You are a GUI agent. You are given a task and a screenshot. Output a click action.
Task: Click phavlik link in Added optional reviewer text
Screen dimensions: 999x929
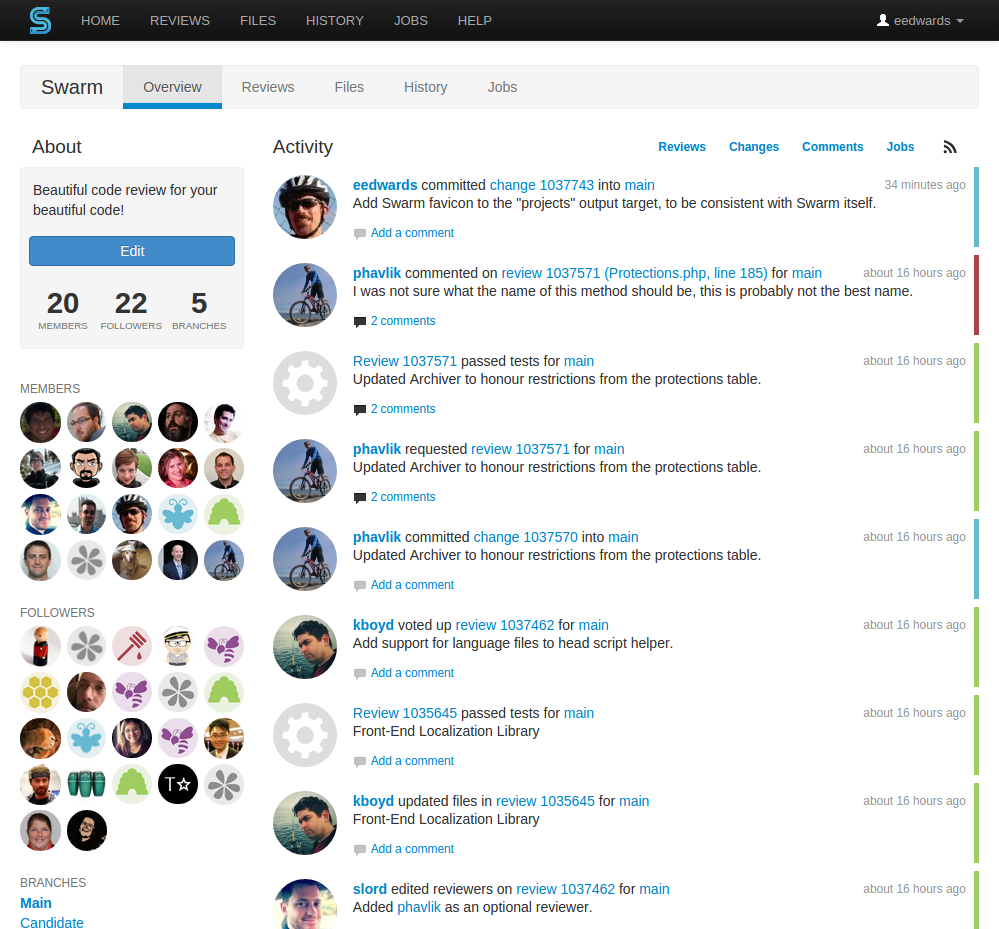pos(419,907)
